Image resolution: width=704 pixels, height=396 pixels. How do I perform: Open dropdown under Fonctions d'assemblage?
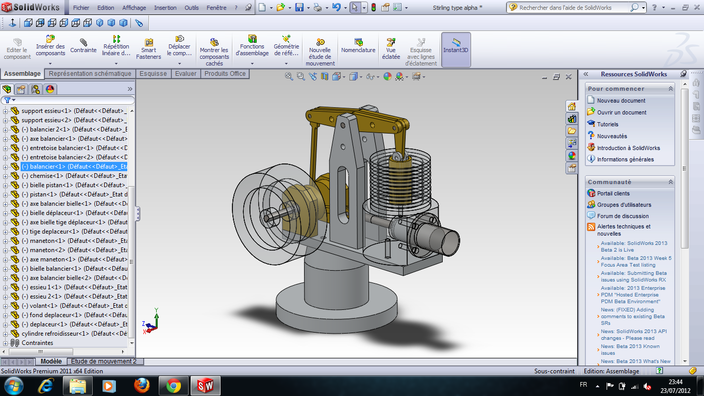[x=252, y=64]
